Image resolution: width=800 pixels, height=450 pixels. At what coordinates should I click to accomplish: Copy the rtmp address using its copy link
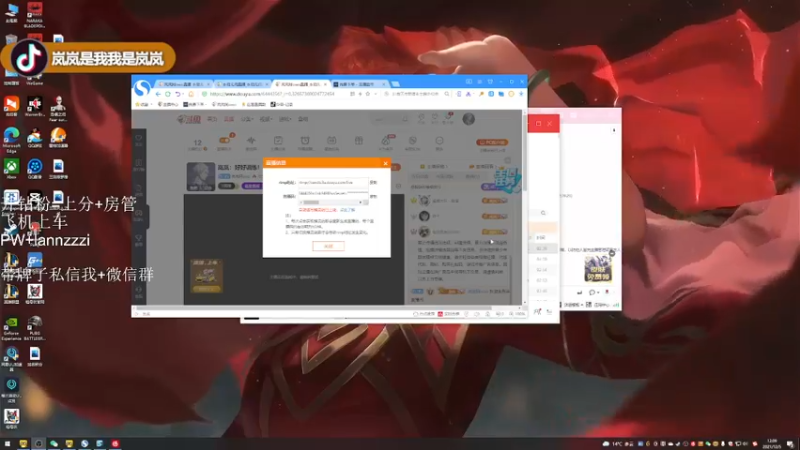point(373,182)
